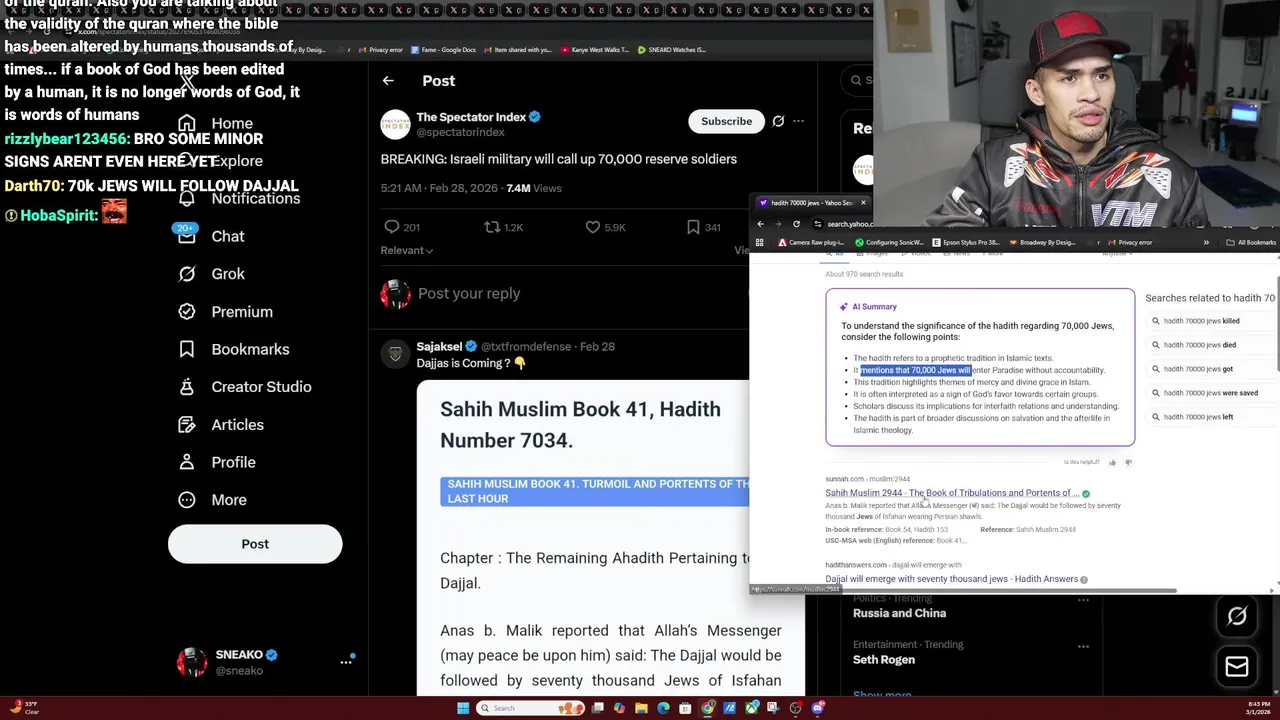The width and height of the screenshot is (1280, 720).
Task: Select related search 'hadith 70000 jews left'
Action: (1198, 417)
